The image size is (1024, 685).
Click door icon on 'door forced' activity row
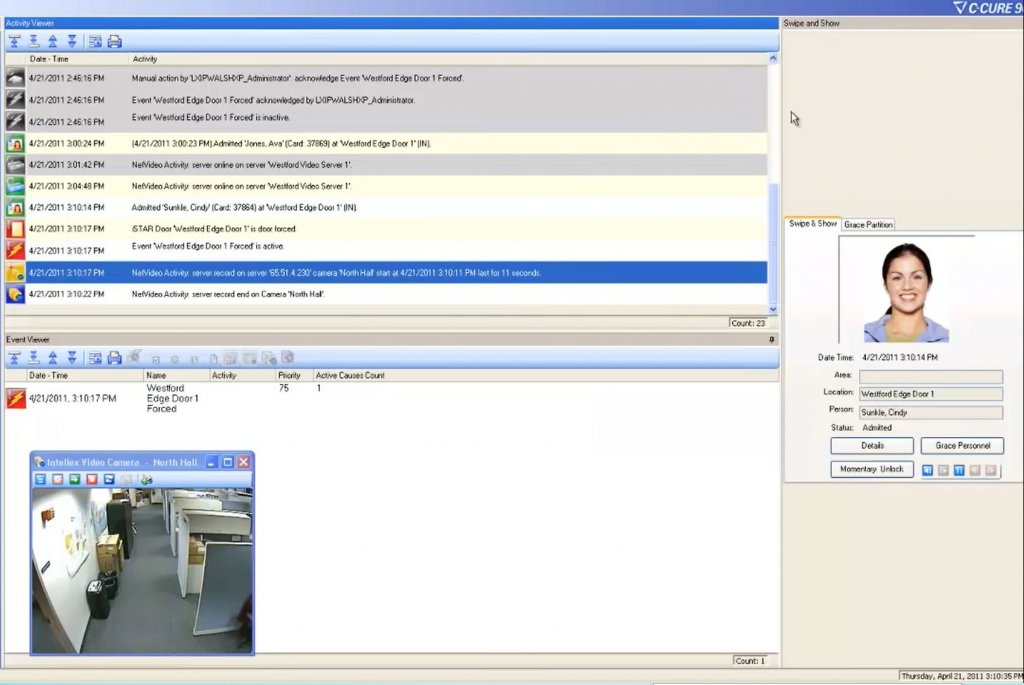(x=15, y=229)
